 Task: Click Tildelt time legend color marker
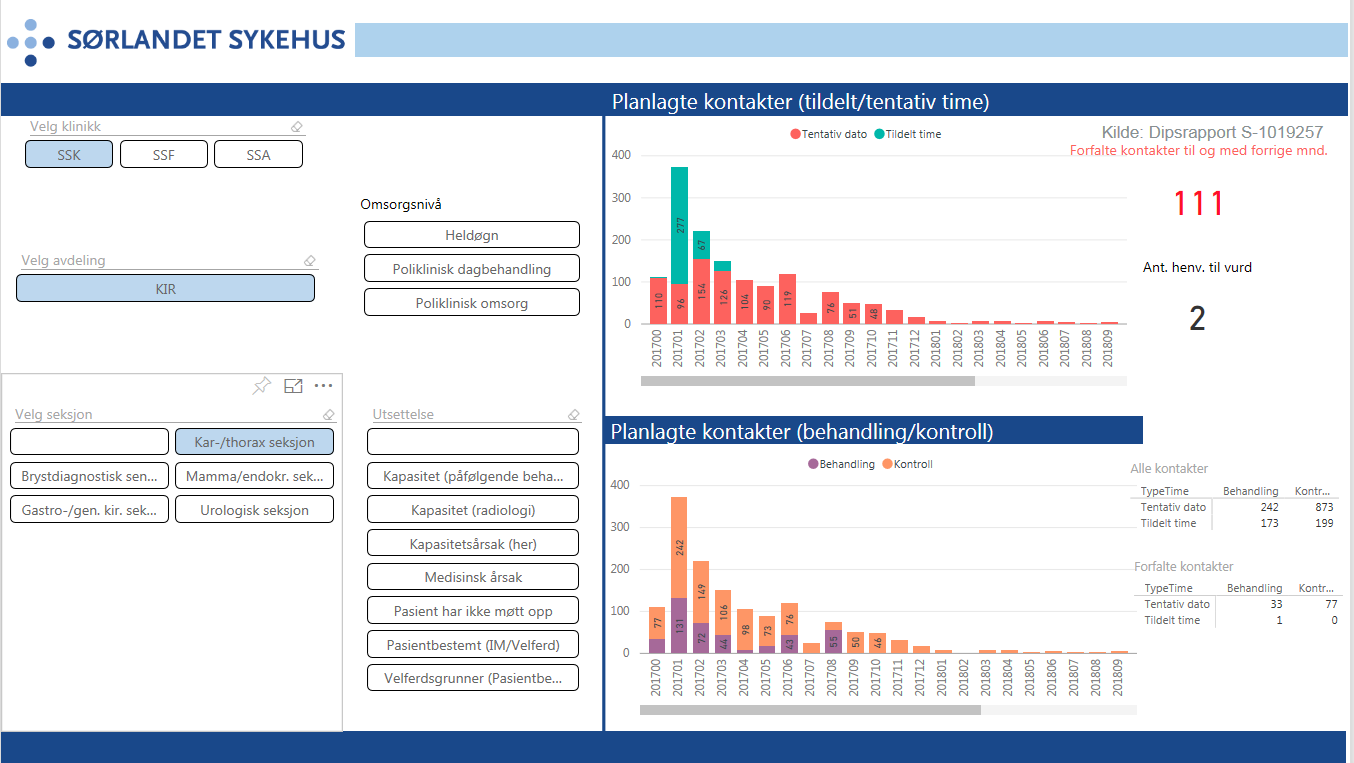pos(878,134)
